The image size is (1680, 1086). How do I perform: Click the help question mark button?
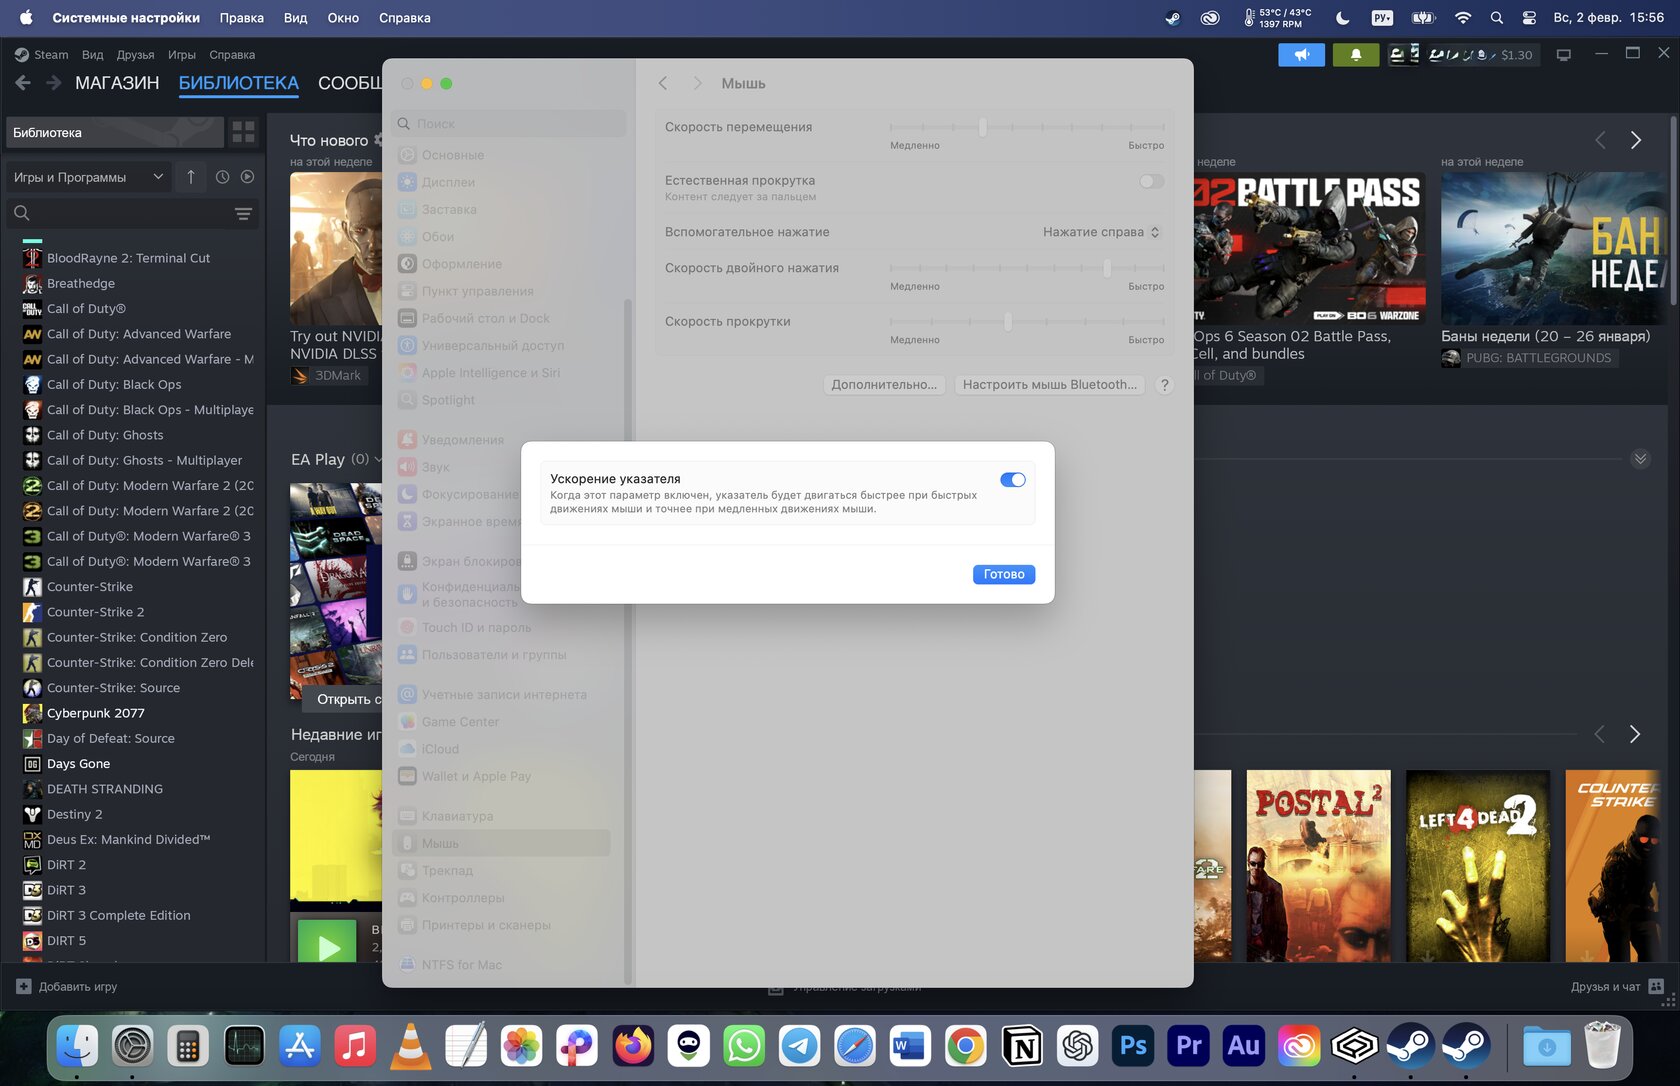coord(1164,385)
